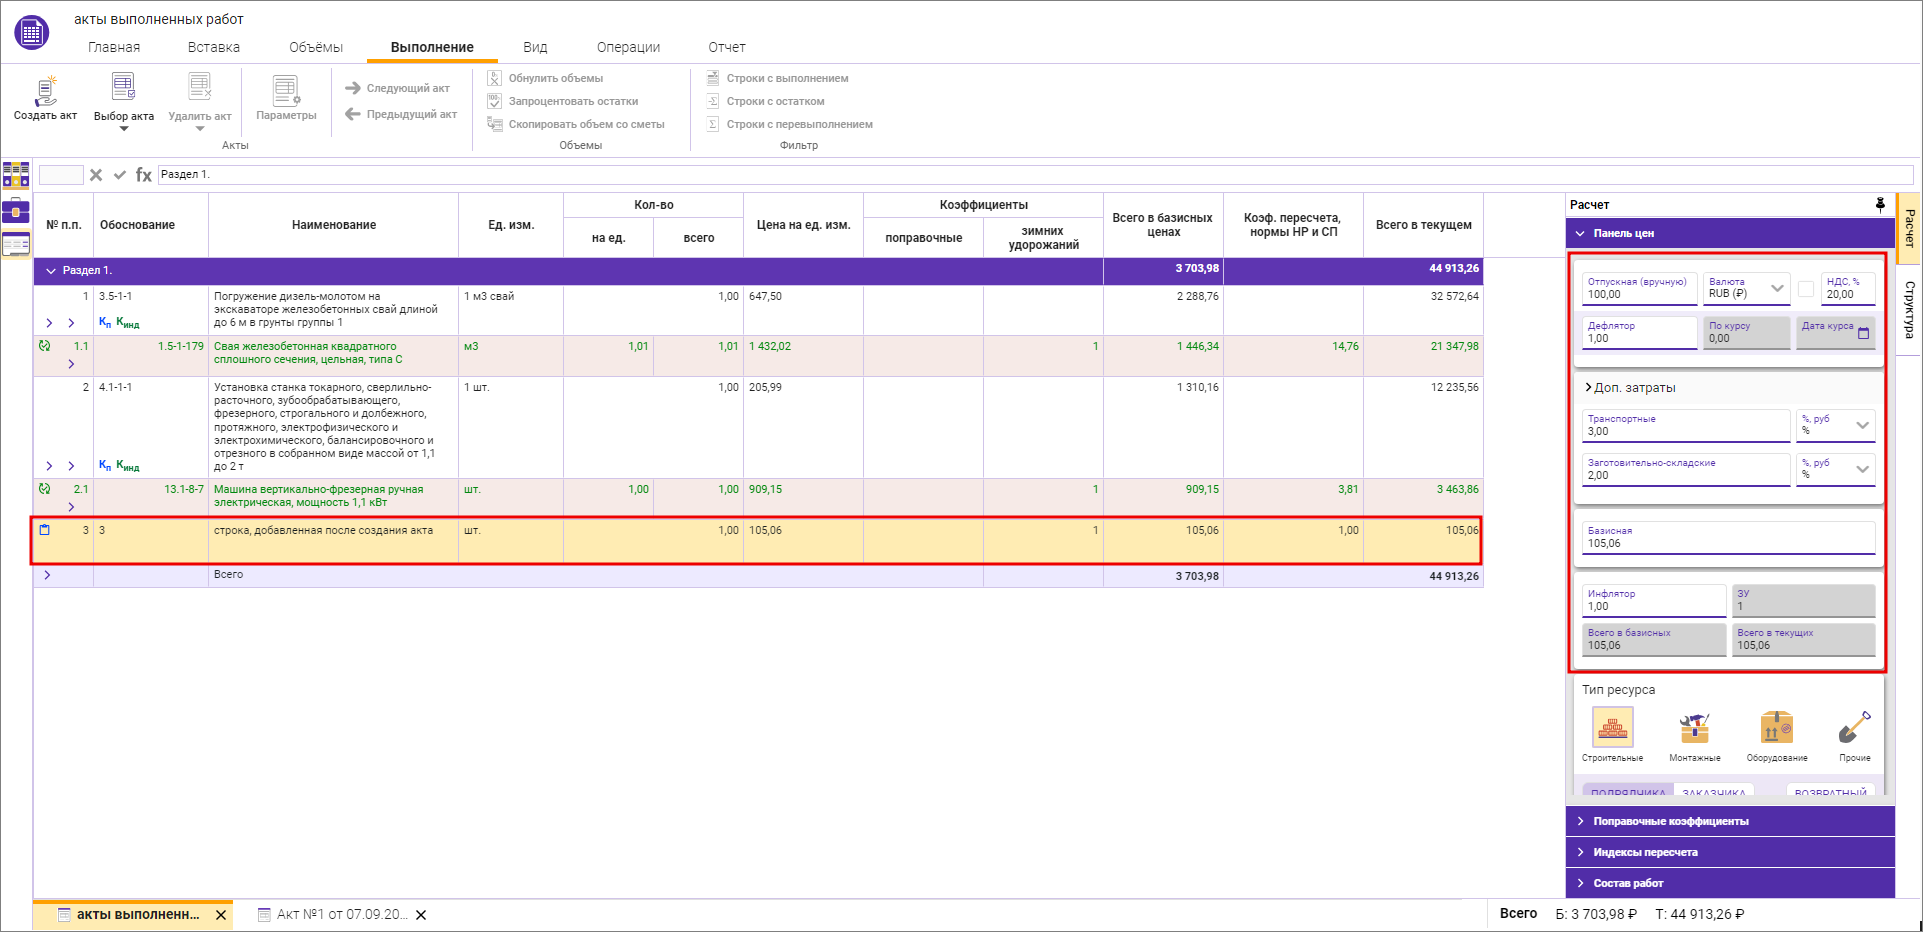Collapse the Раздел 1. row
This screenshot has height=932, width=1923.
click(51, 271)
